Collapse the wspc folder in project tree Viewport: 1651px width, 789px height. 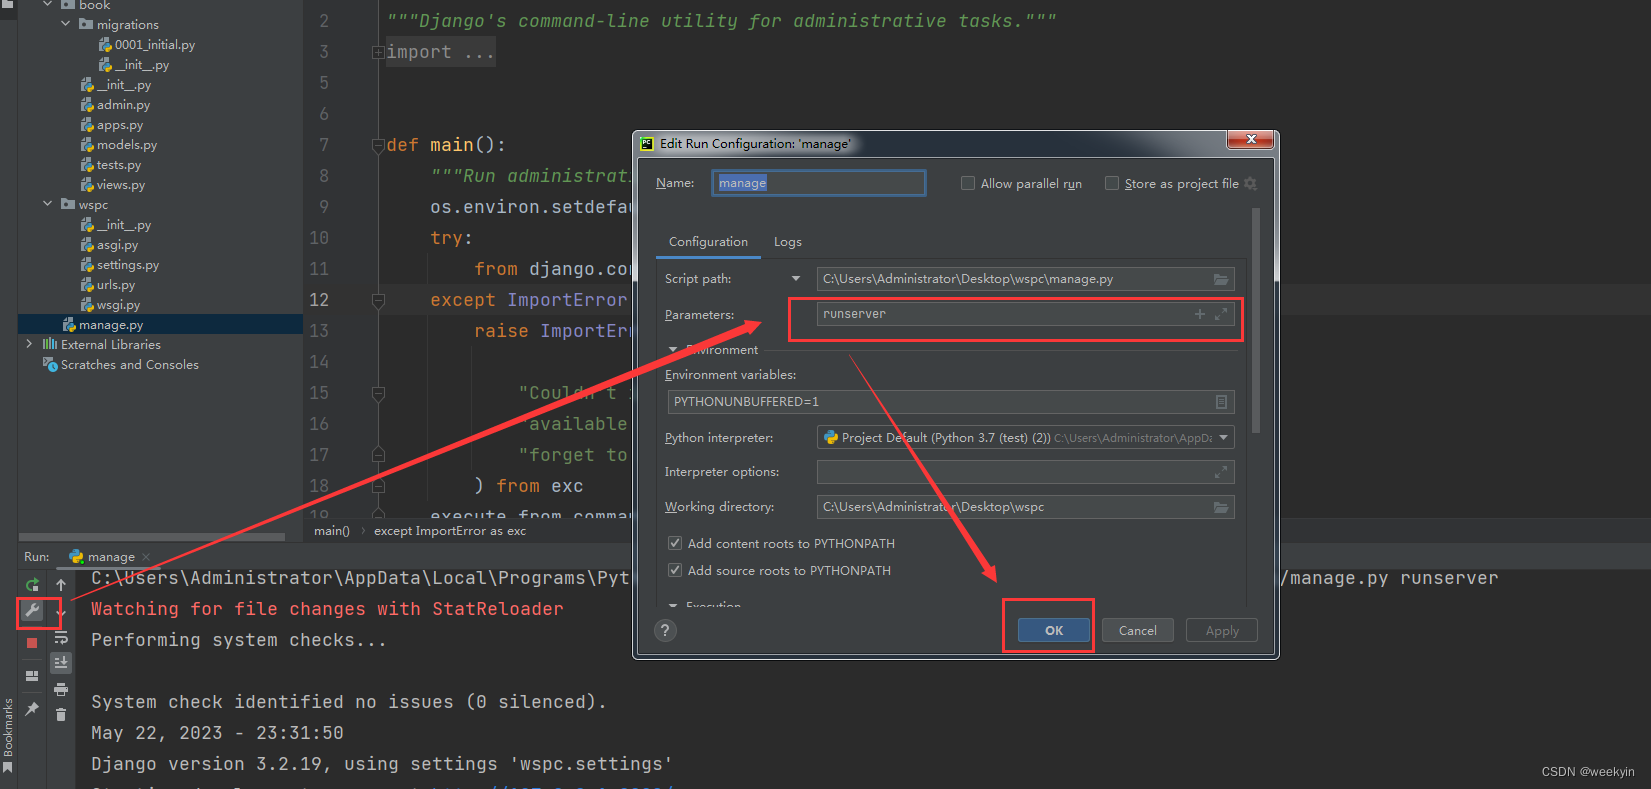(x=47, y=204)
